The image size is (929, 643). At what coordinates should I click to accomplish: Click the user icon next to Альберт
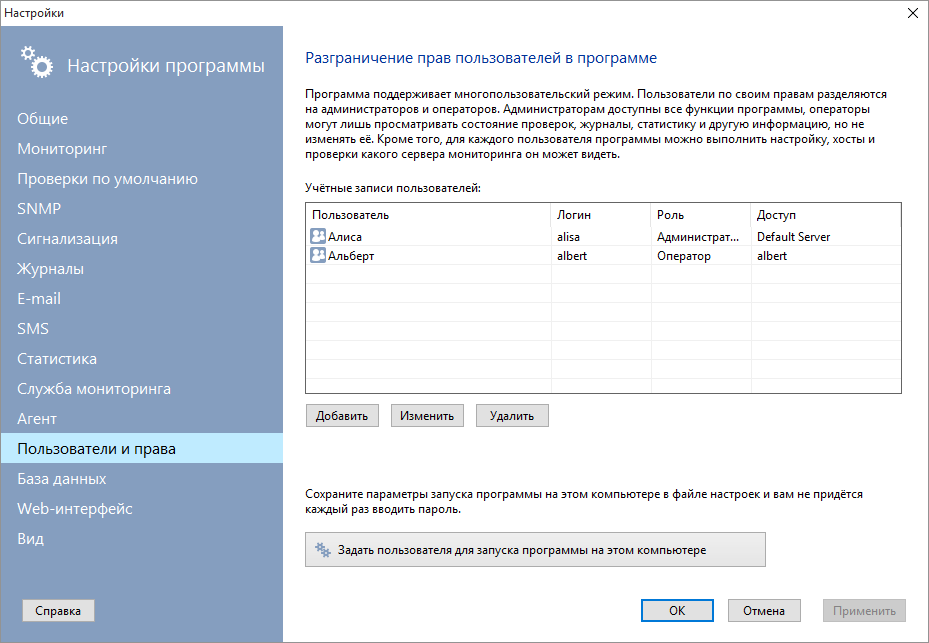click(x=318, y=255)
